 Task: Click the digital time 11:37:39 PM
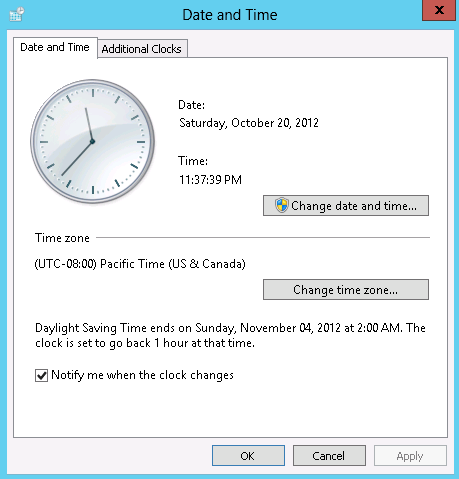click(x=210, y=180)
